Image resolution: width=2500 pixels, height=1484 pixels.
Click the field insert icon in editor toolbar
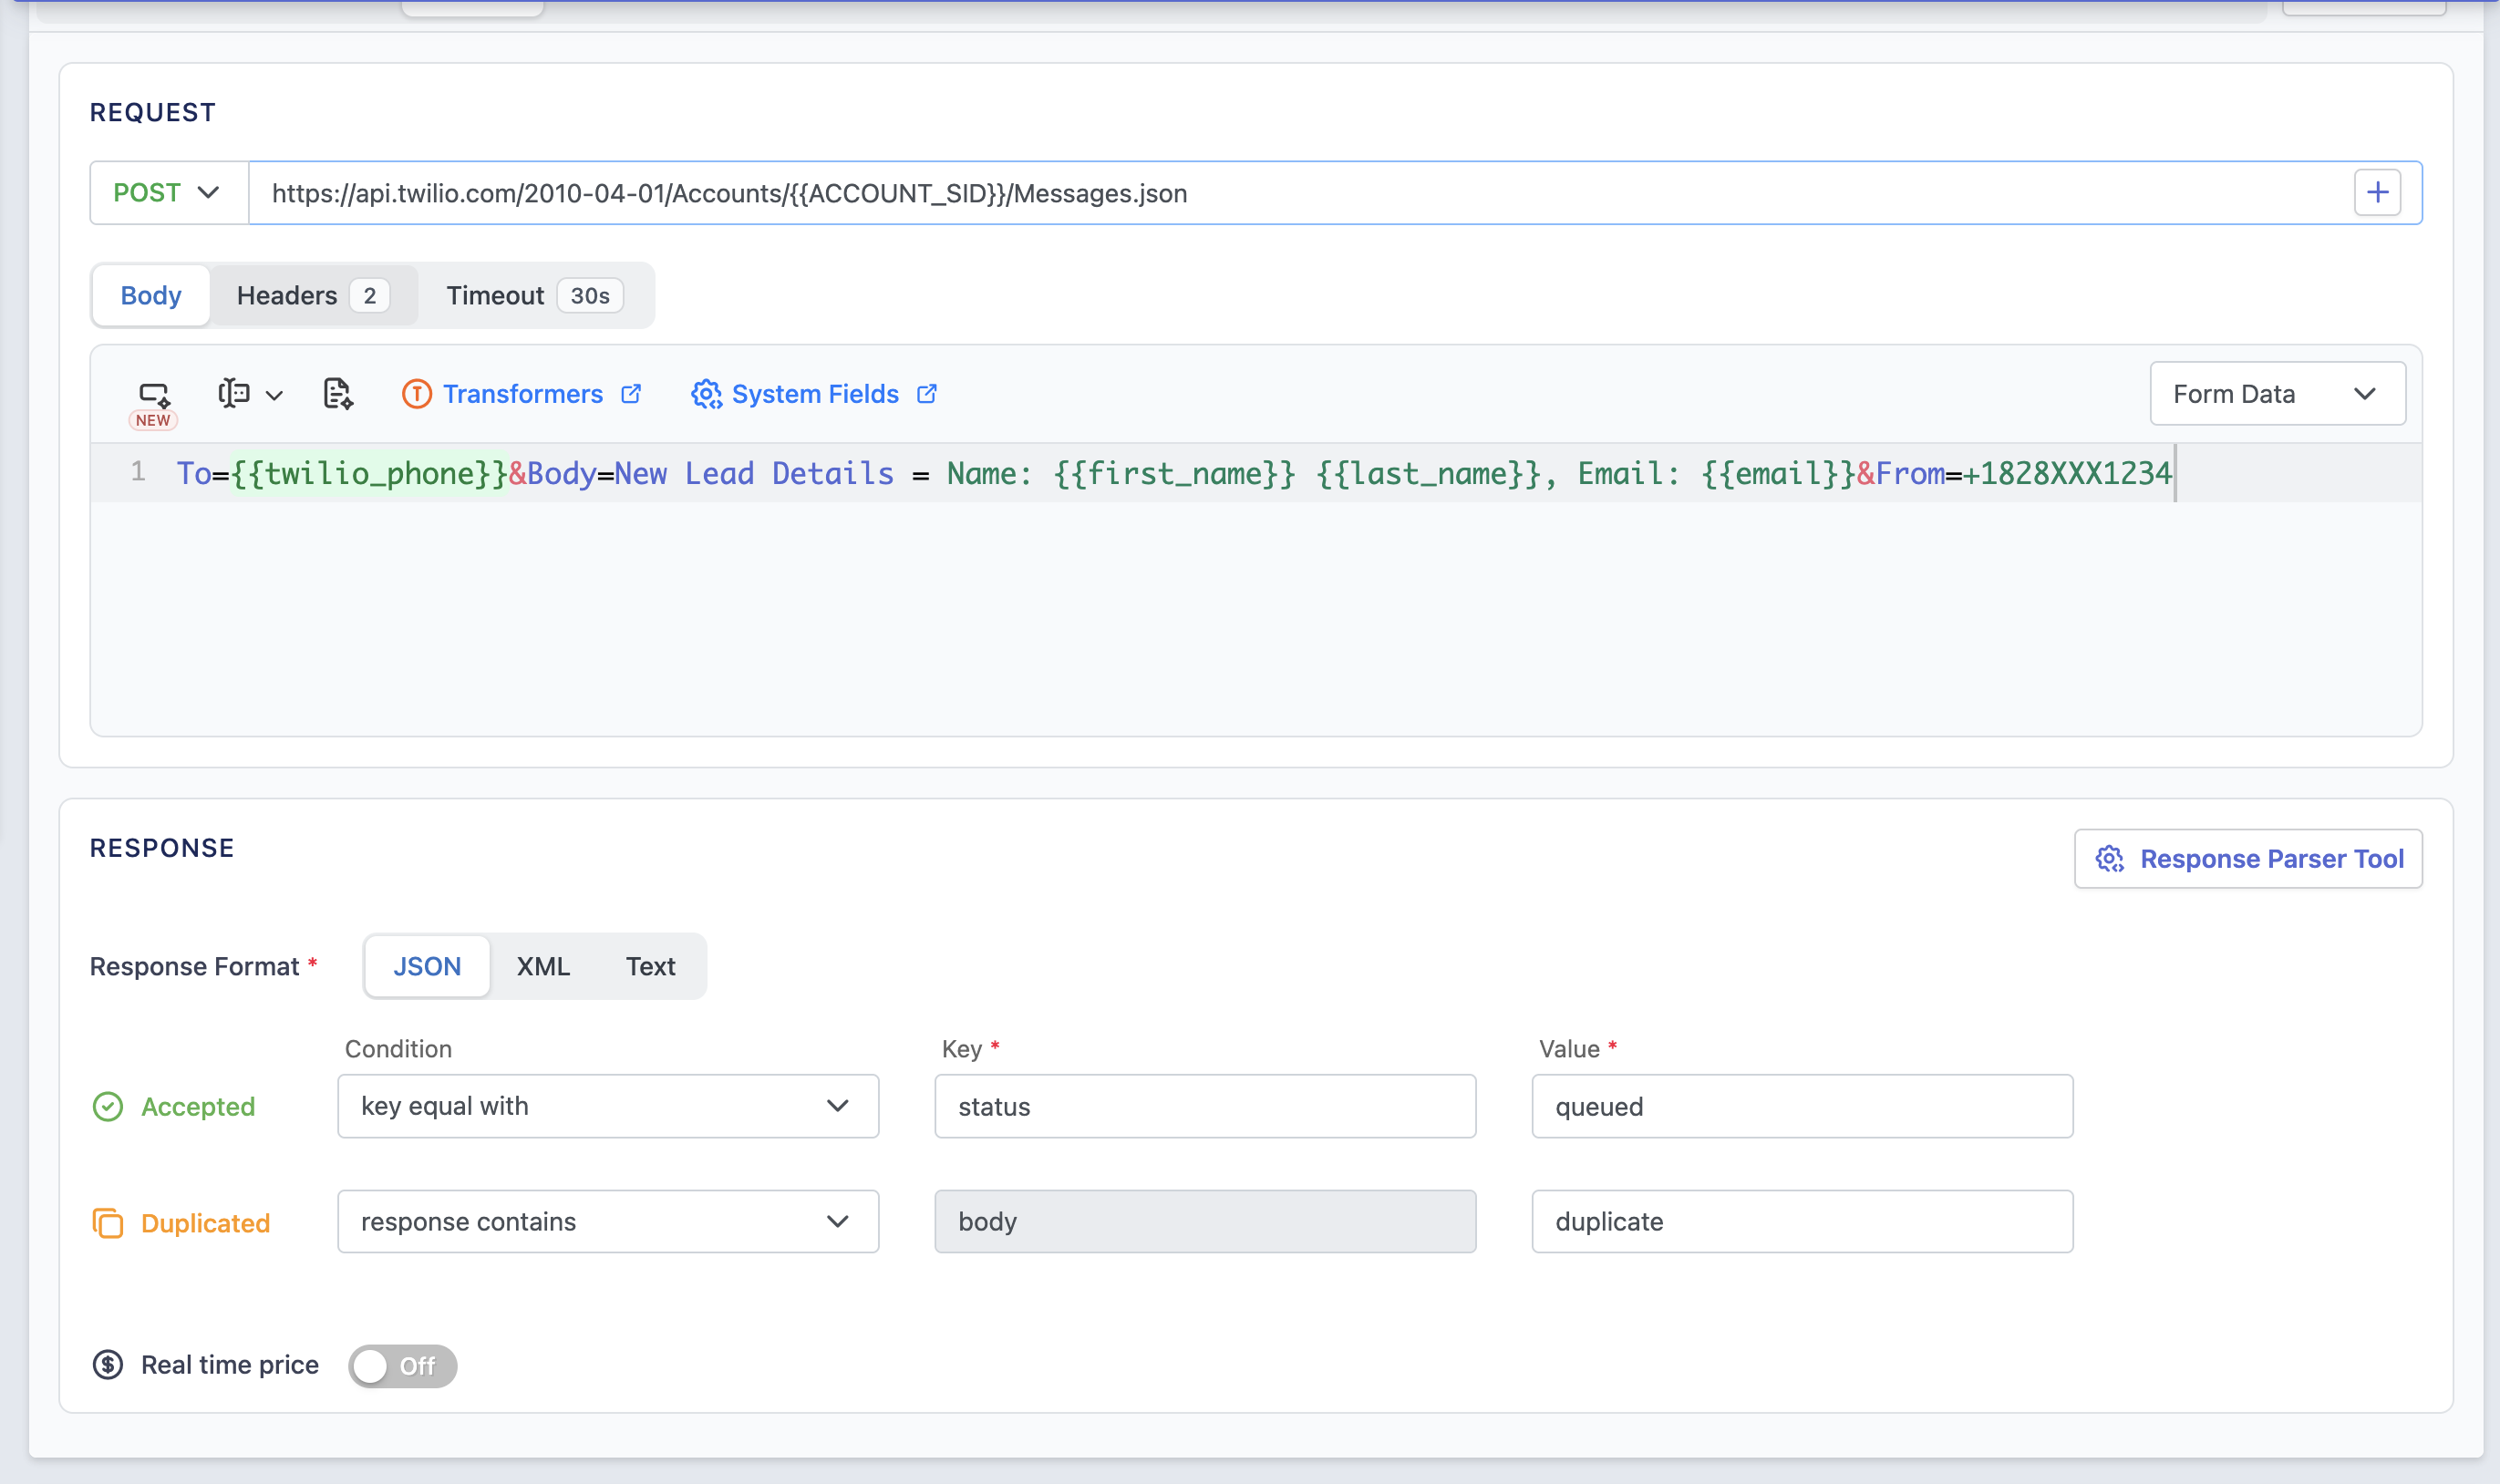click(x=235, y=394)
